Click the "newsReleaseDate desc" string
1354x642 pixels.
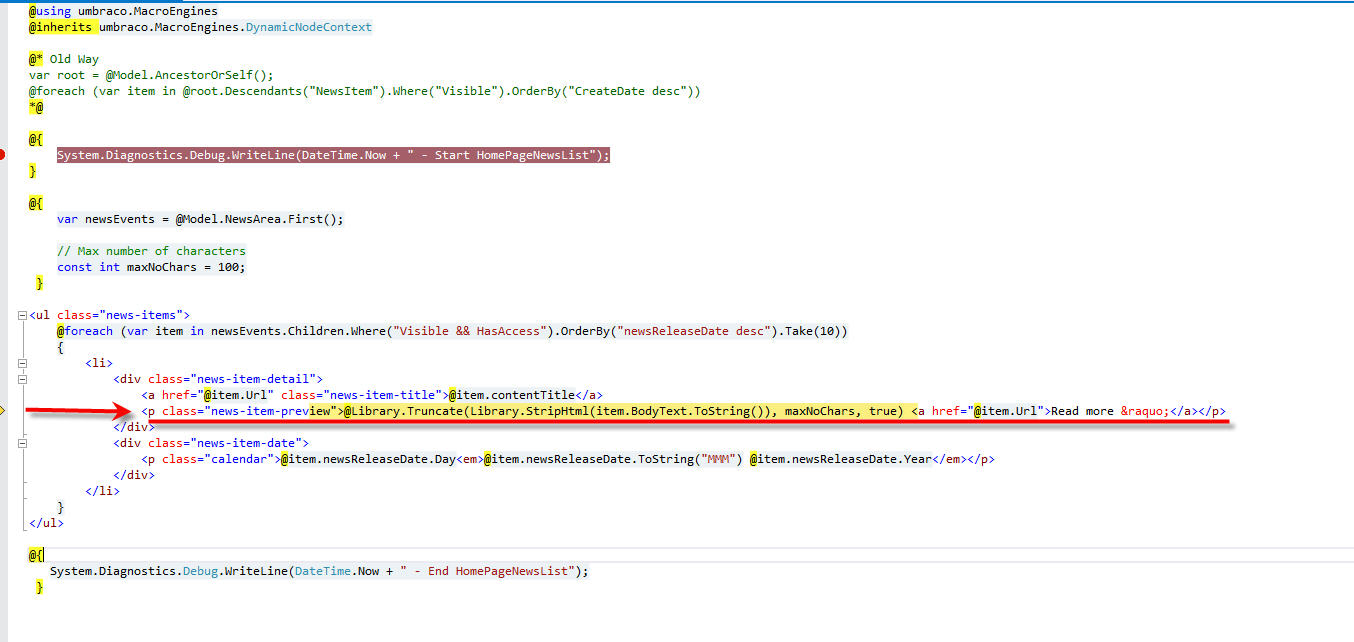tap(693, 331)
